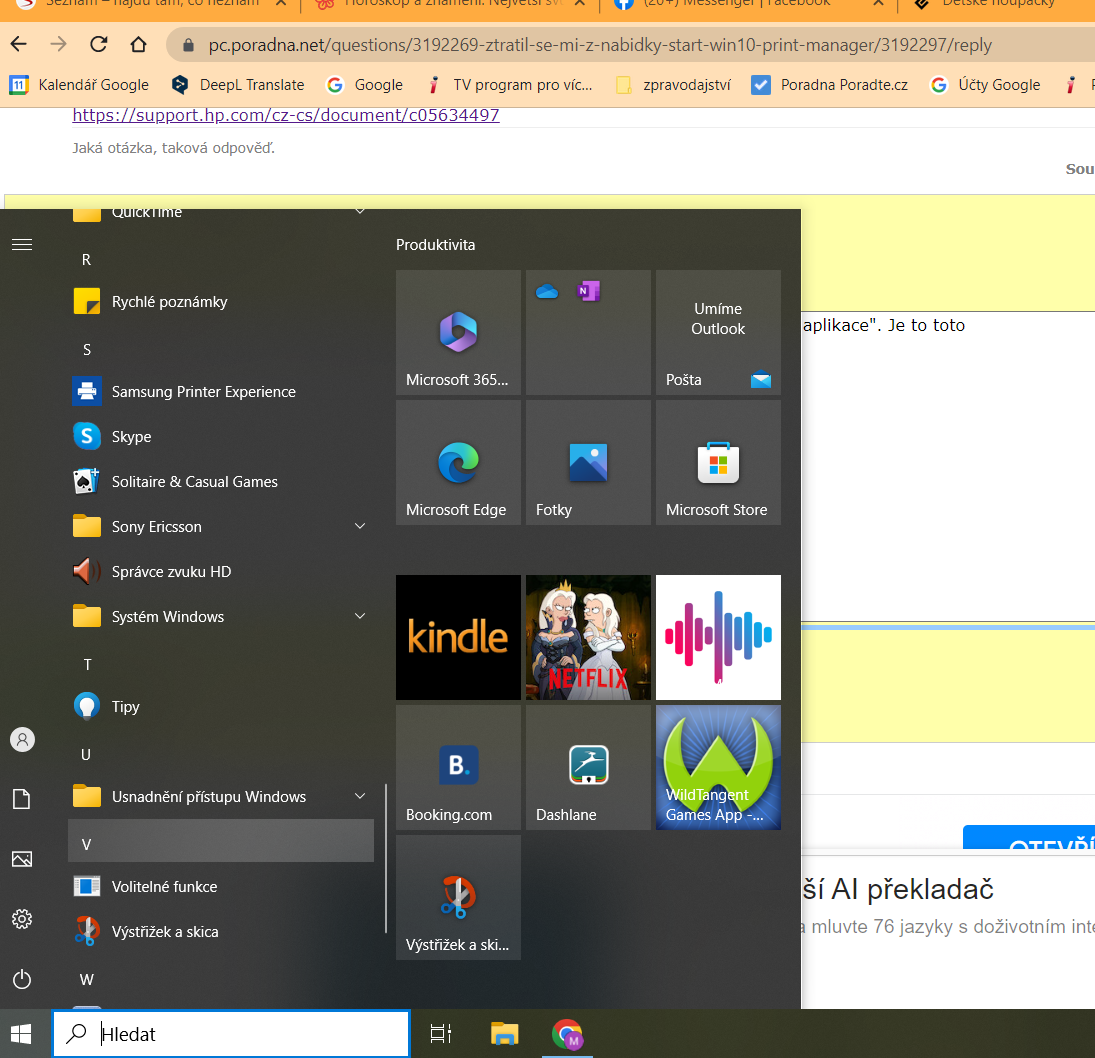Image resolution: width=1095 pixels, height=1058 pixels.
Task: Expand the QuickTime folder chevron
Action: (360, 212)
